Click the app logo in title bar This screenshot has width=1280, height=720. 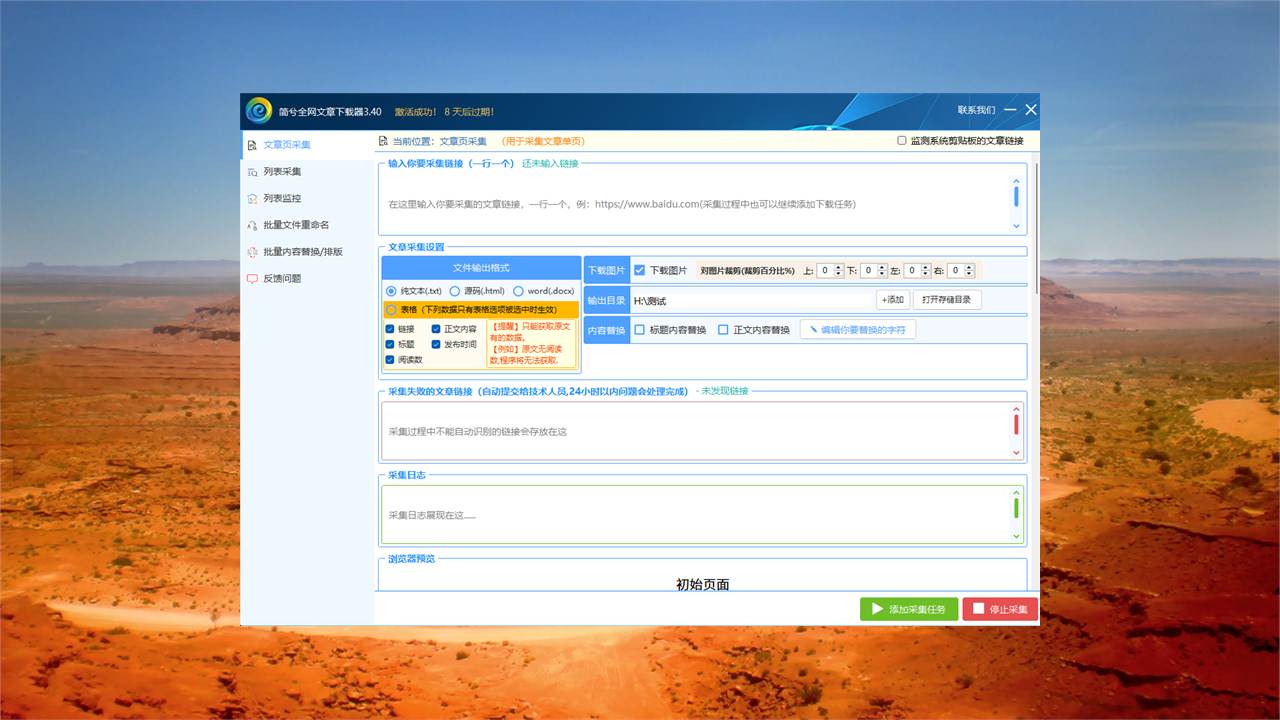[259, 110]
